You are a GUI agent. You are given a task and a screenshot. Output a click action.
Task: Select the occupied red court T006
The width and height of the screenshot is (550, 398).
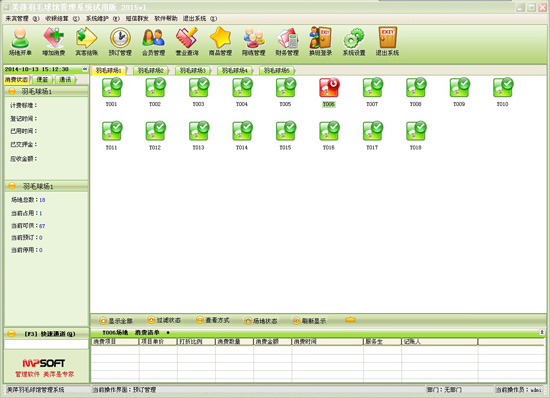329,92
